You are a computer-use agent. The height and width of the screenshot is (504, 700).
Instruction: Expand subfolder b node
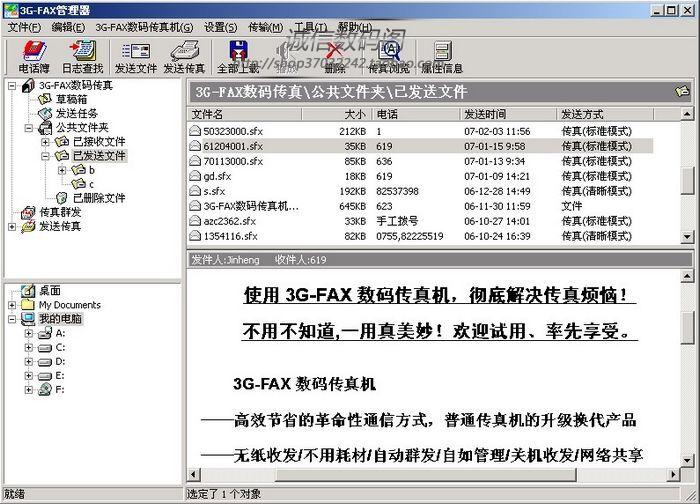pos(62,170)
